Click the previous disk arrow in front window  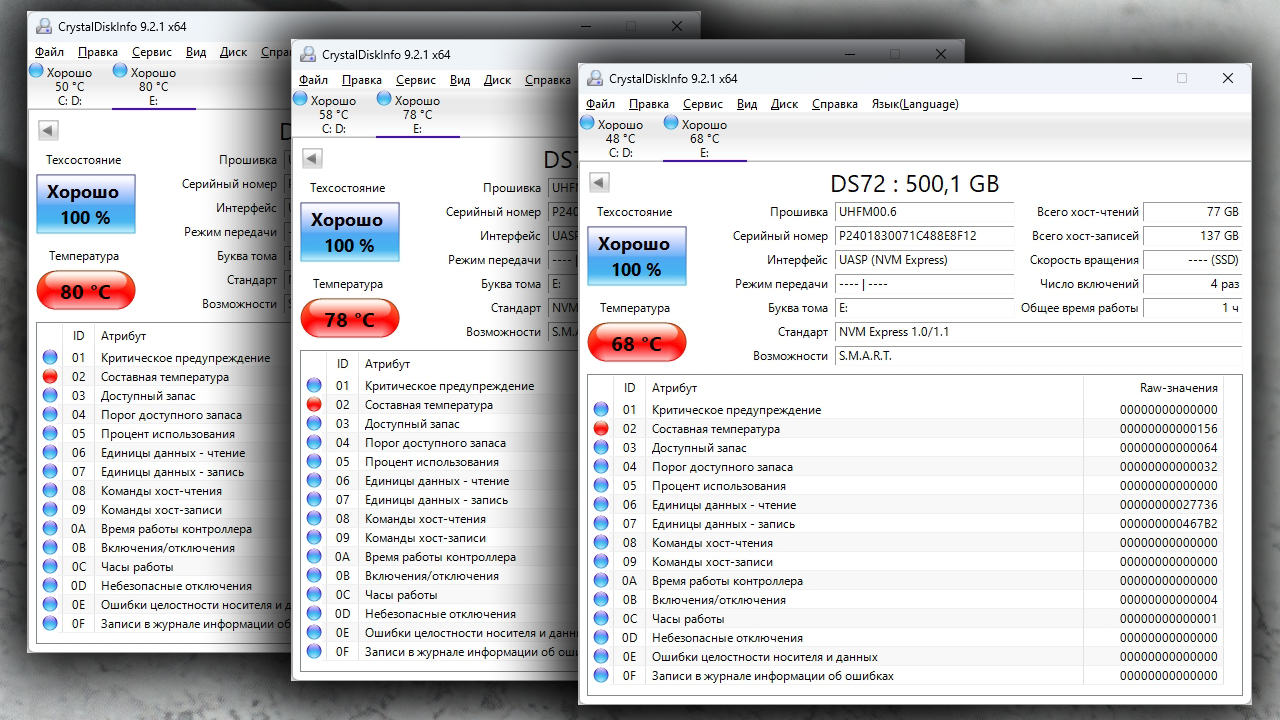[x=598, y=182]
